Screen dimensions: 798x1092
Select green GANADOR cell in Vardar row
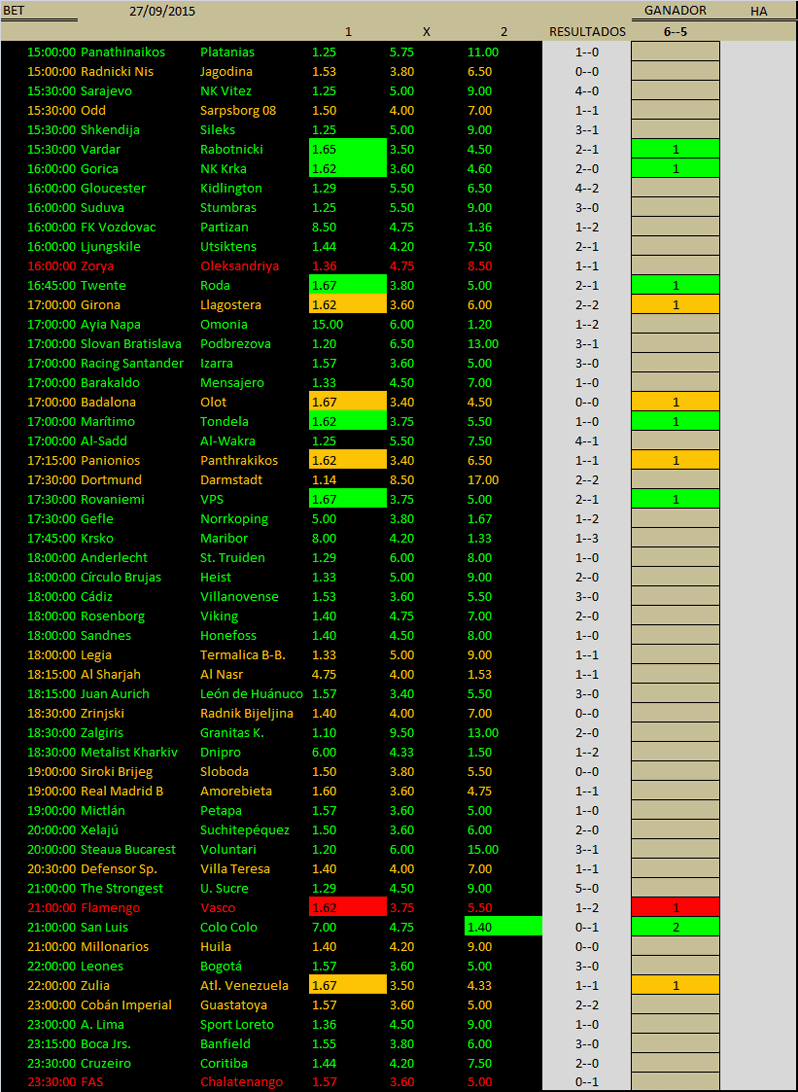pyautogui.click(x=675, y=148)
